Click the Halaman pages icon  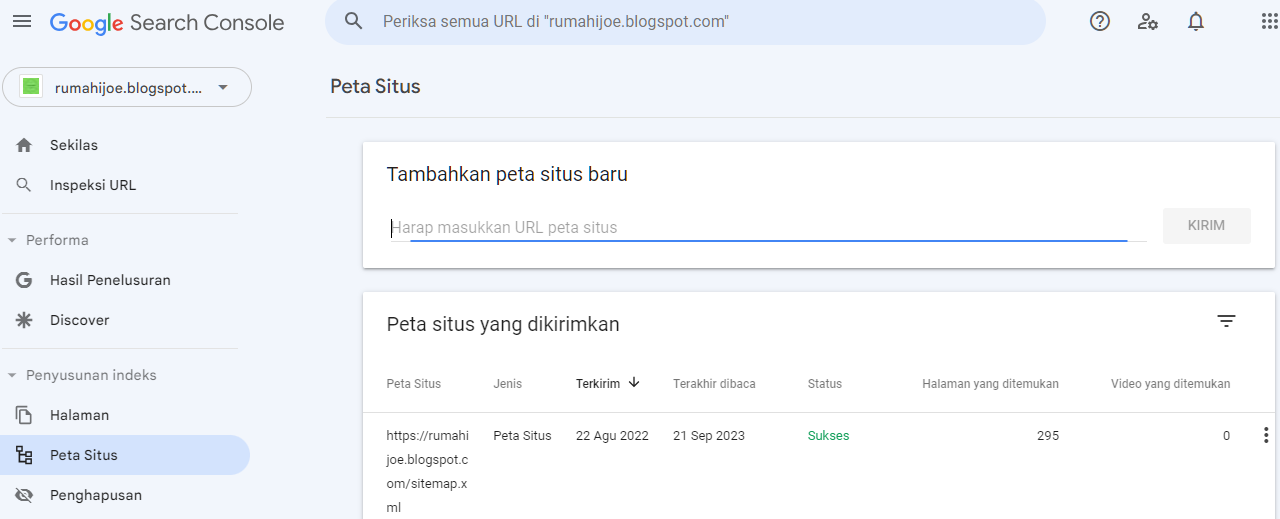pyautogui.click(x=24, y=415)
